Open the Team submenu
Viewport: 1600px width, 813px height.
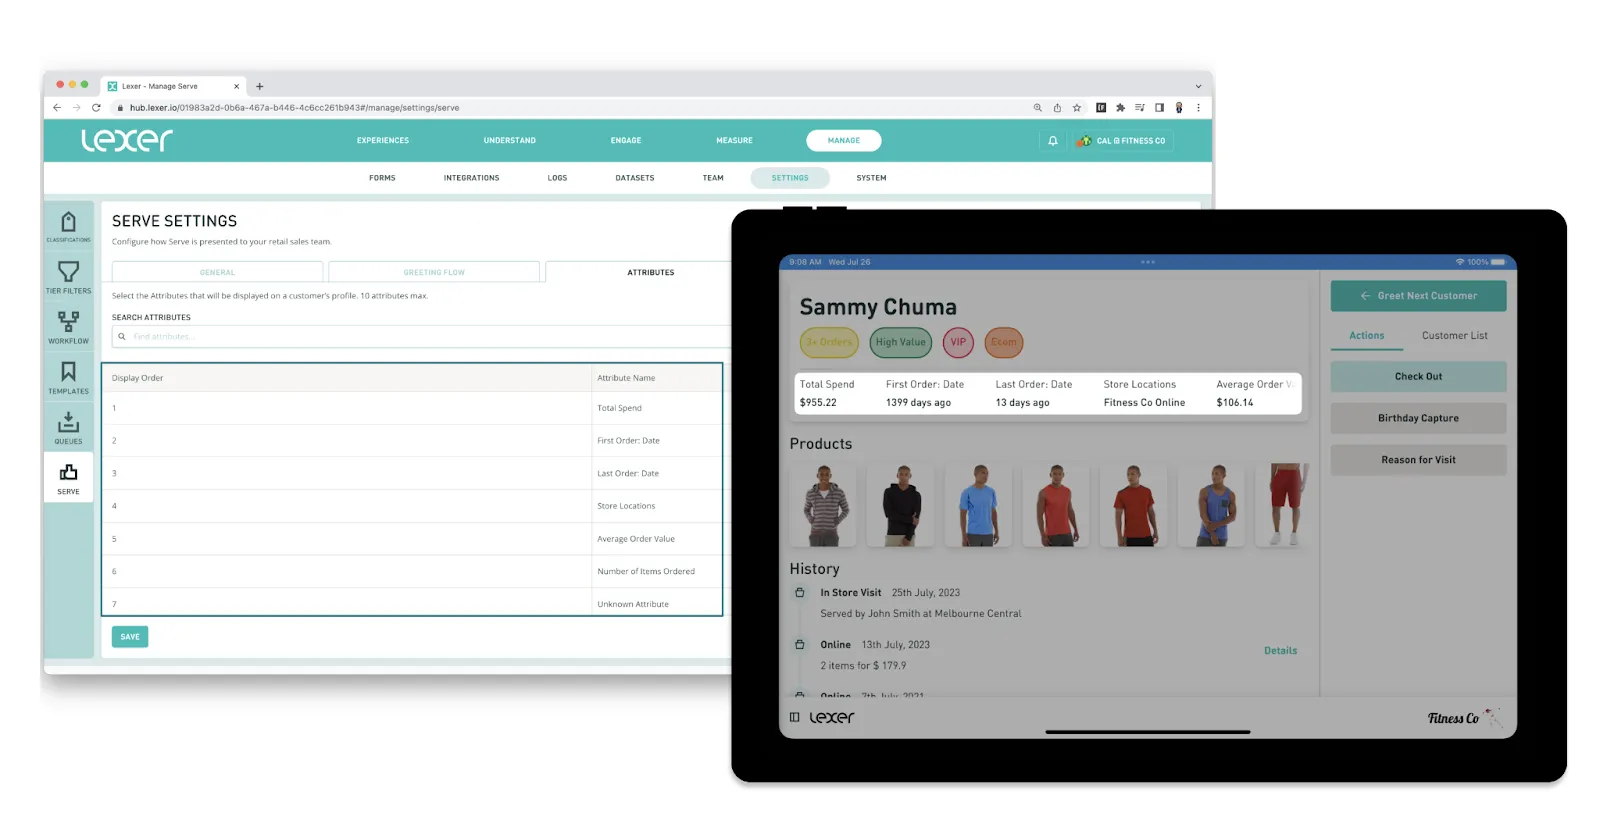pyautogui.click(x=713, y=178)
